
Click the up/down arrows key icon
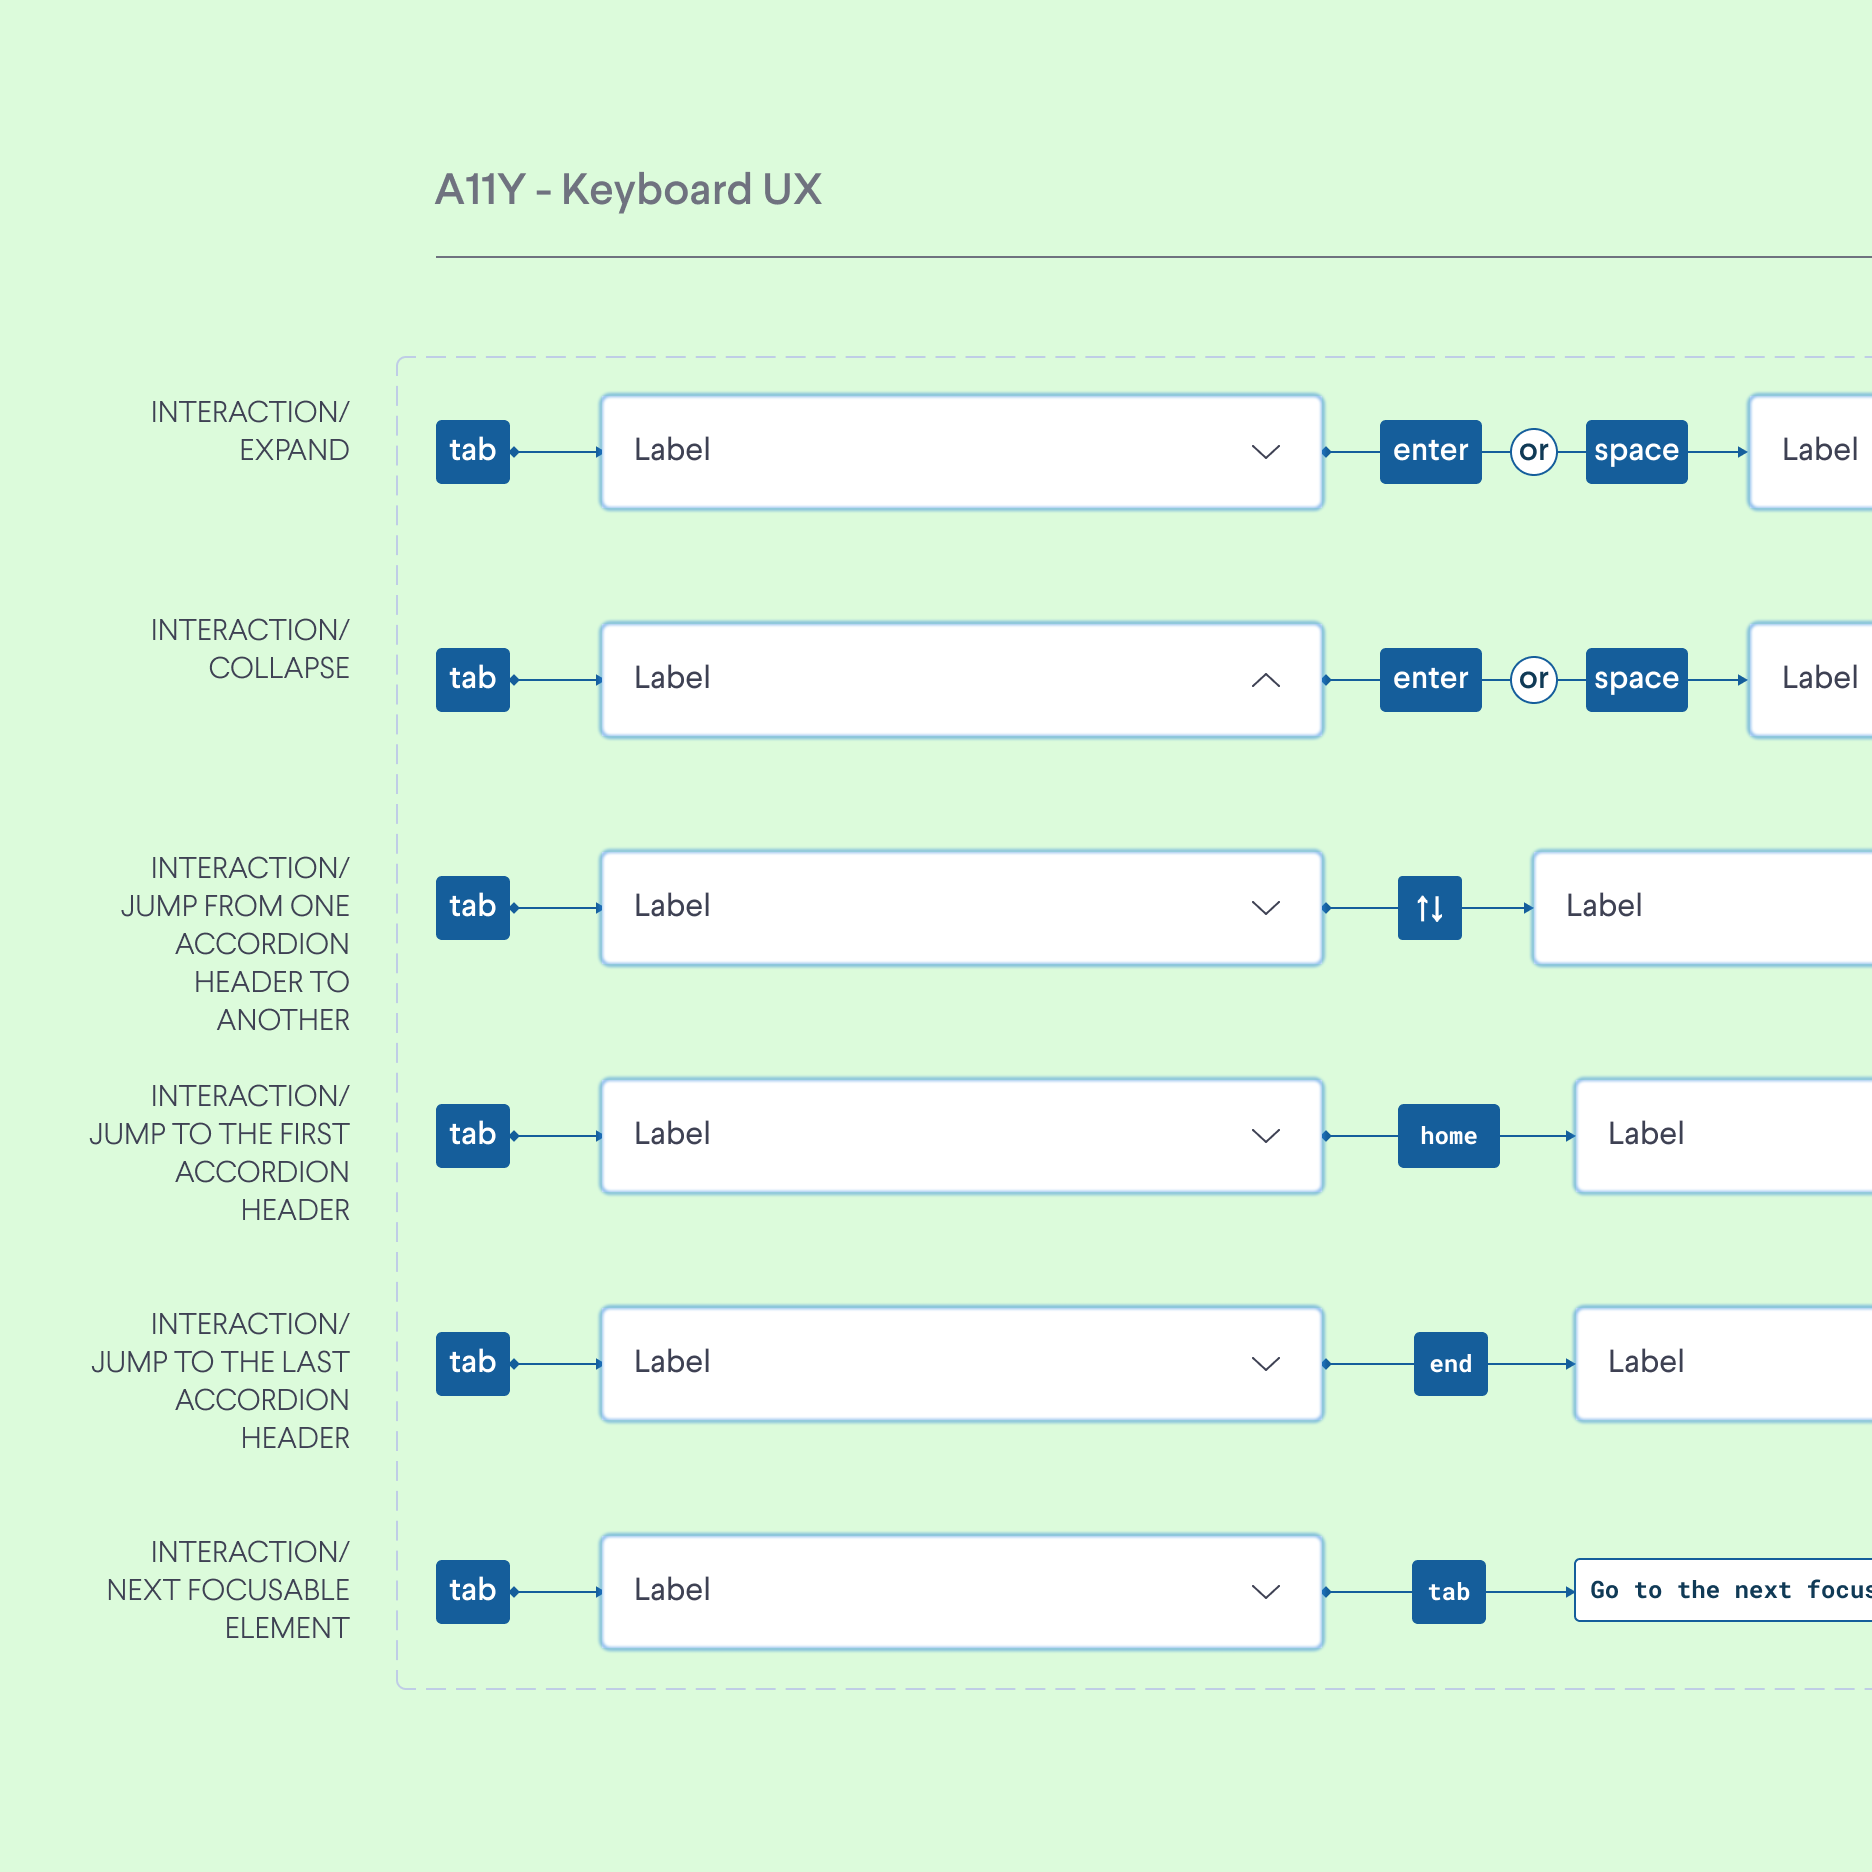pyautogui.click(x=1429, y=908)
